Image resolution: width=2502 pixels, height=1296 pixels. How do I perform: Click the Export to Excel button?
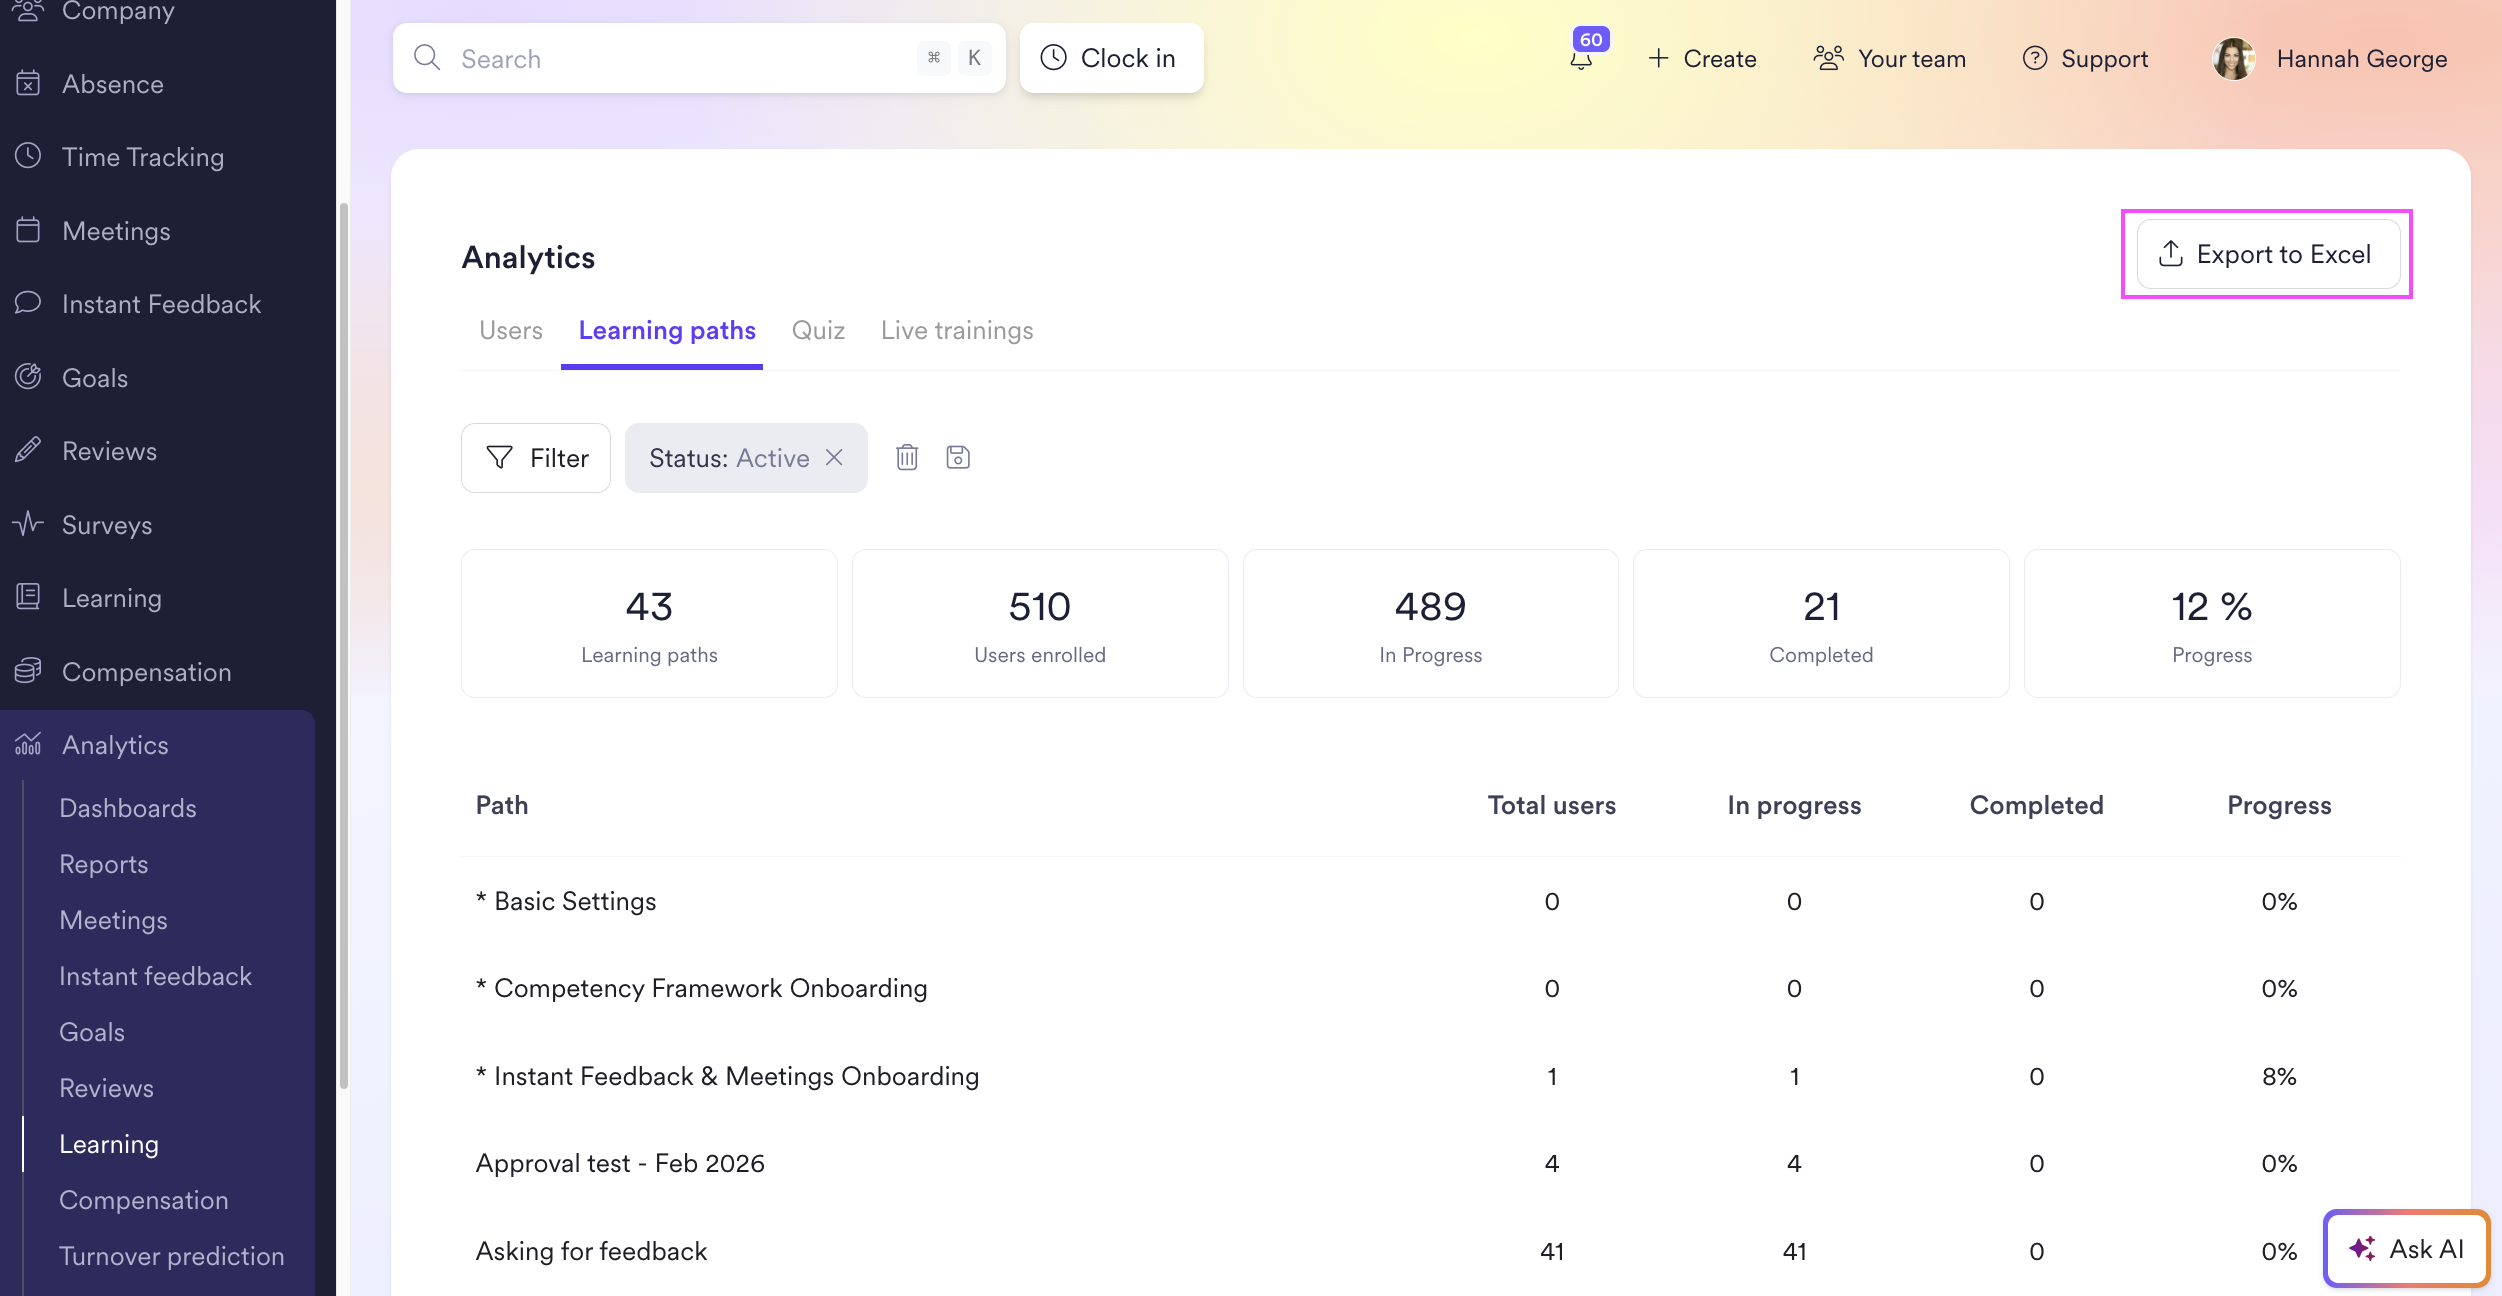[x=2267, y=254]
